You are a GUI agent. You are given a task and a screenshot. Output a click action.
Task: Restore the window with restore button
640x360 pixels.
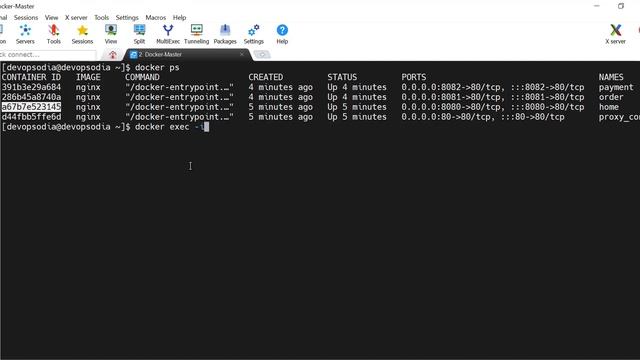(621, 6)
